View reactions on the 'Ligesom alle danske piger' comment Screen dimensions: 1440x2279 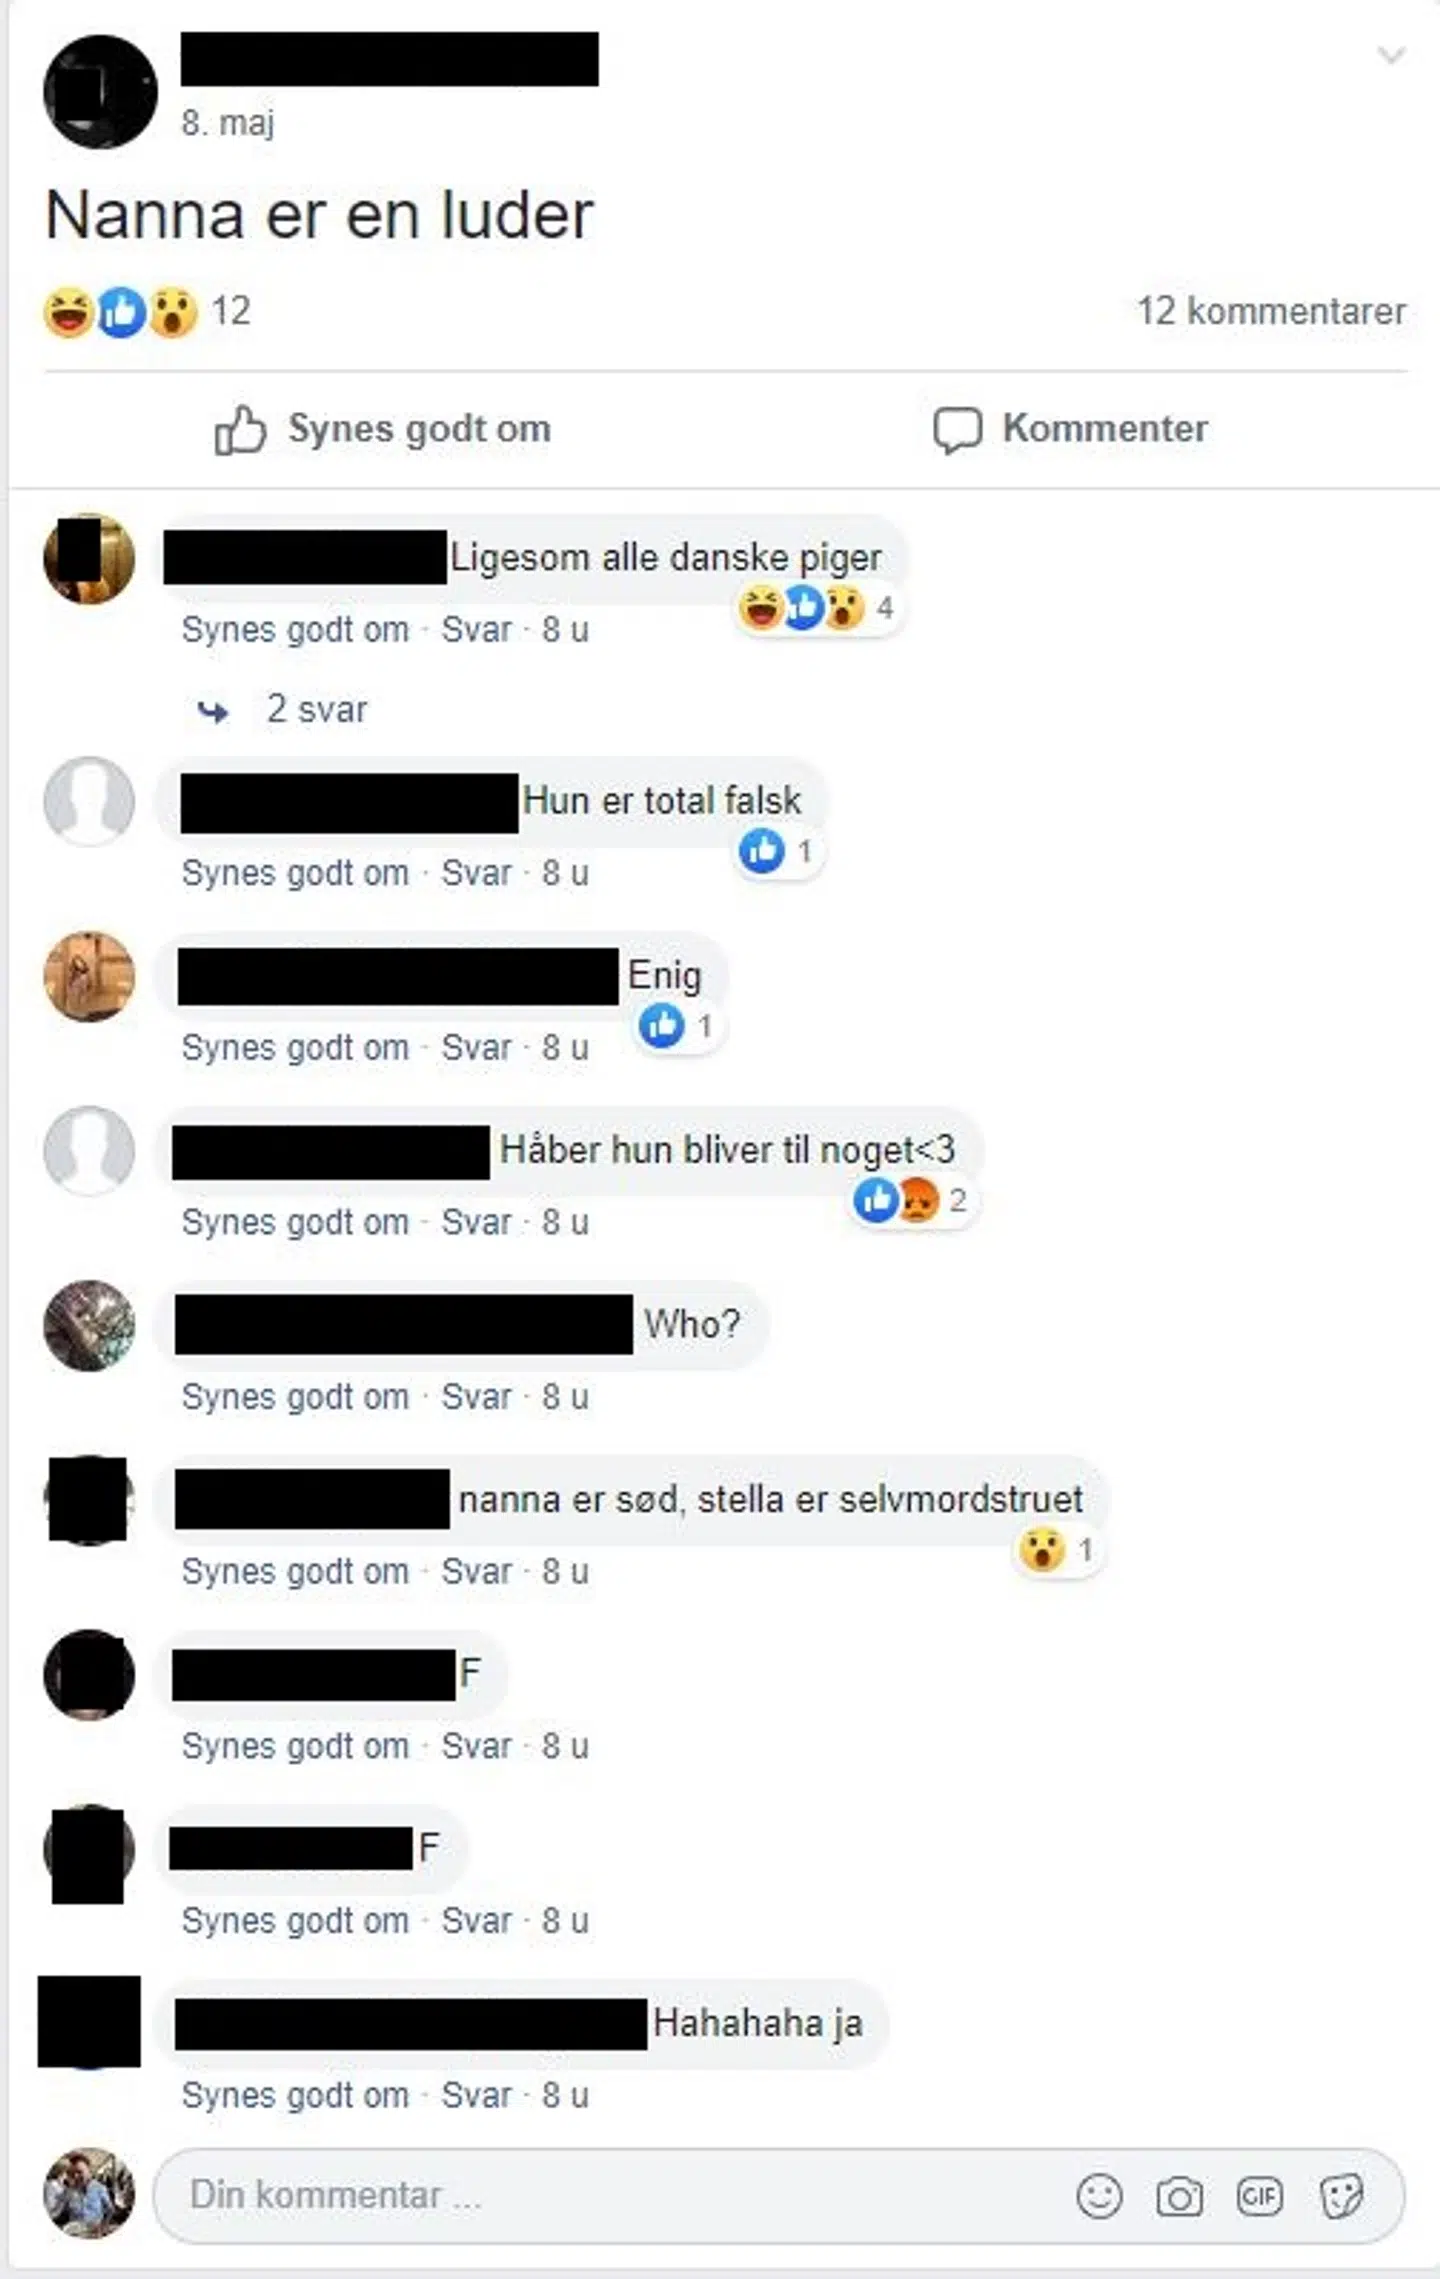[x=816, y=607]
